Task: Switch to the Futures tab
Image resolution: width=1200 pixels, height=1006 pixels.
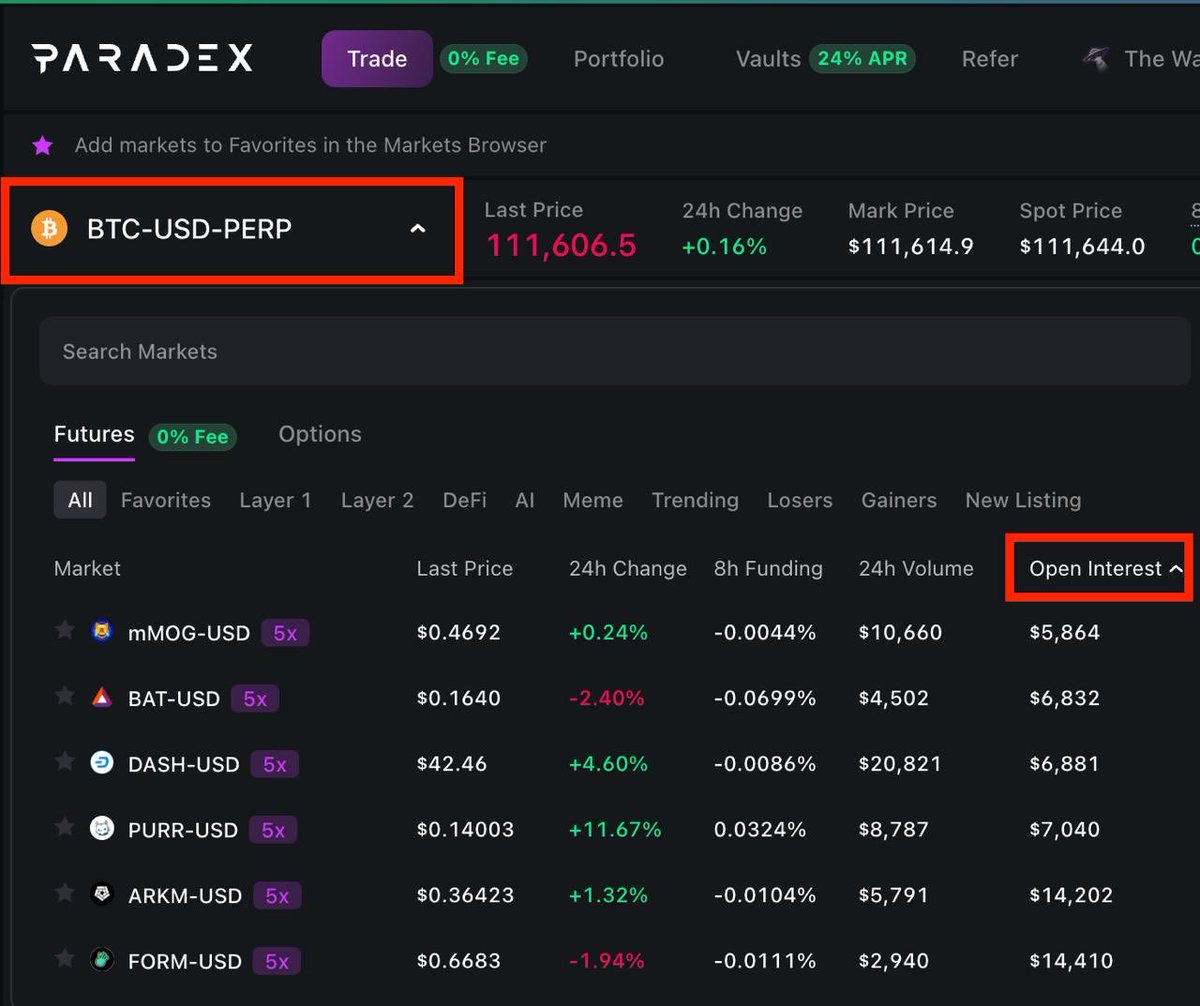Action: pyautogui.click(x=94, y=435)
